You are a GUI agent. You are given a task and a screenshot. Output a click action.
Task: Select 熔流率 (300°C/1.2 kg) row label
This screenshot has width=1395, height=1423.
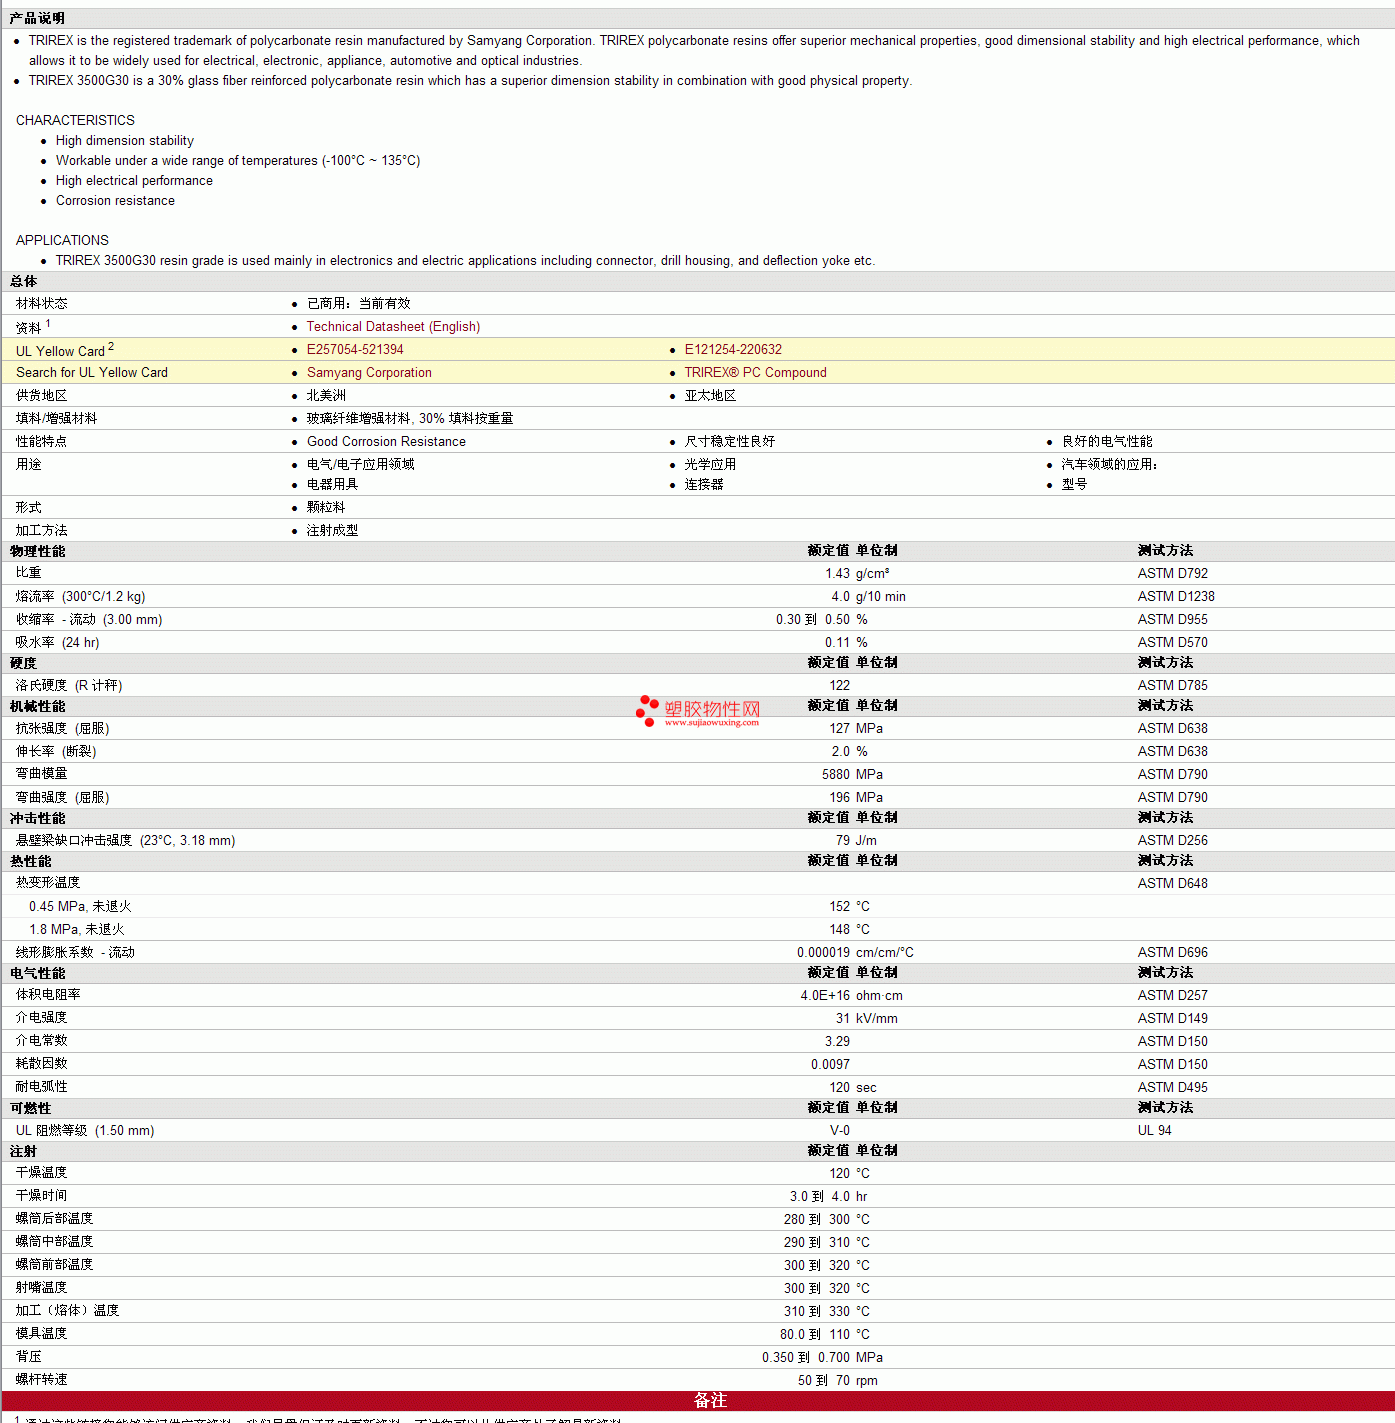point(80,597)
